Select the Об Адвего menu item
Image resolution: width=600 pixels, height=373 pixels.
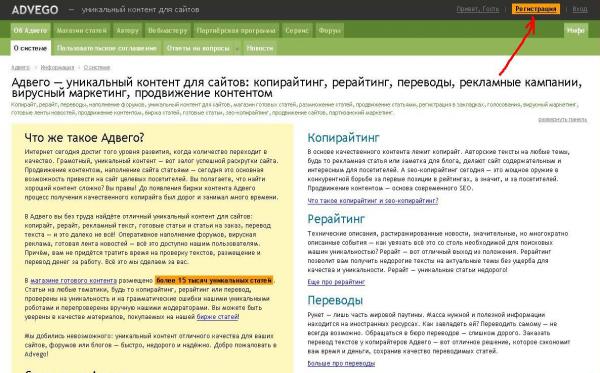[30, 30]
